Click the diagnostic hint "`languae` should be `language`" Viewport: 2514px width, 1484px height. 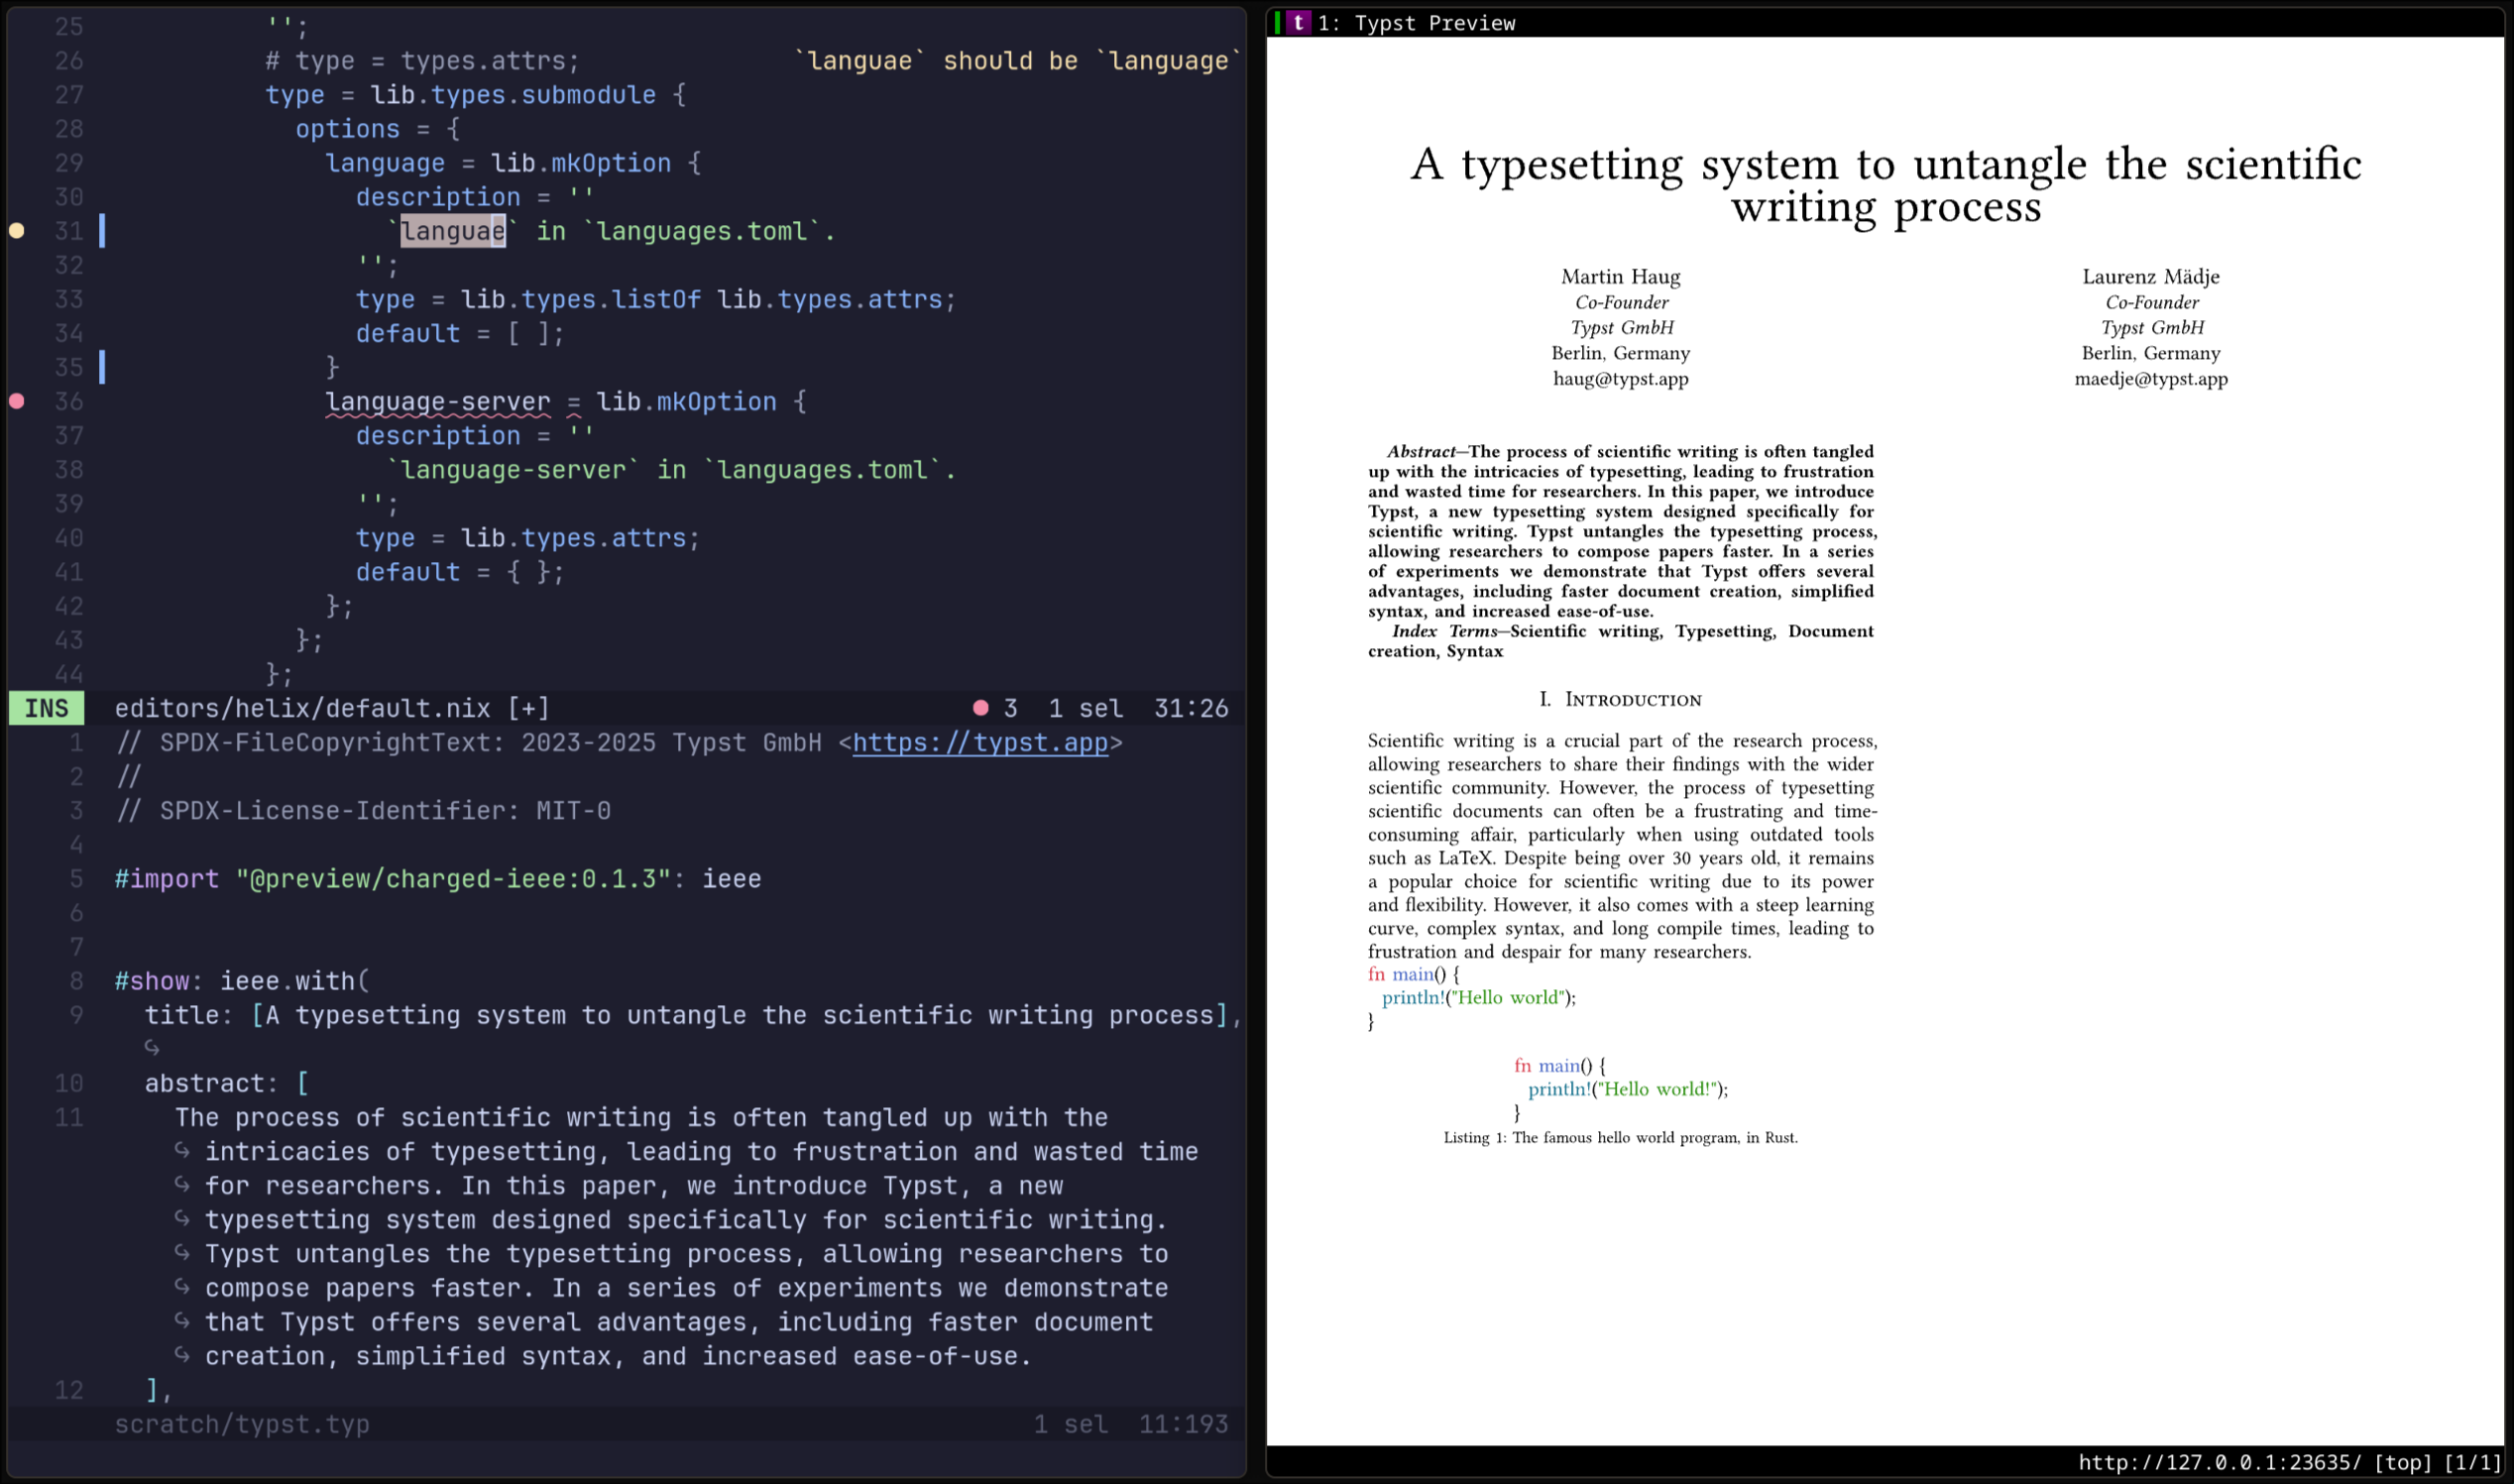point(1018,61)
